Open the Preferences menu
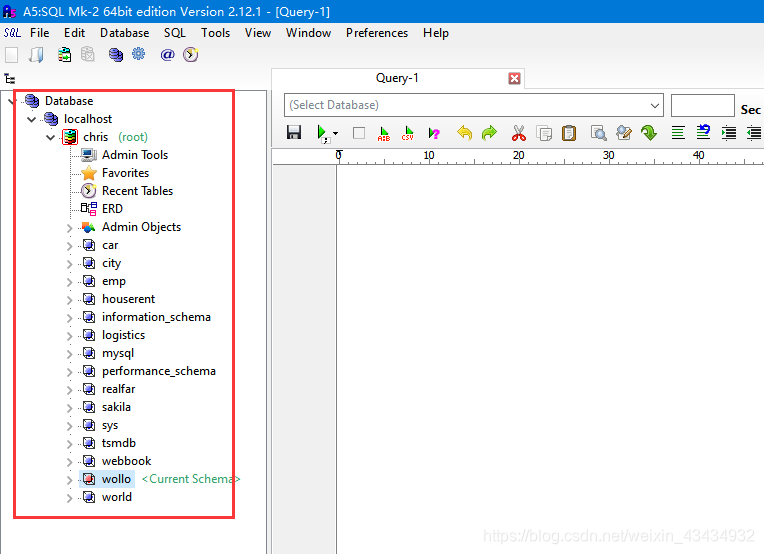Viewport: 764px width, 554px height. [377, 33]
